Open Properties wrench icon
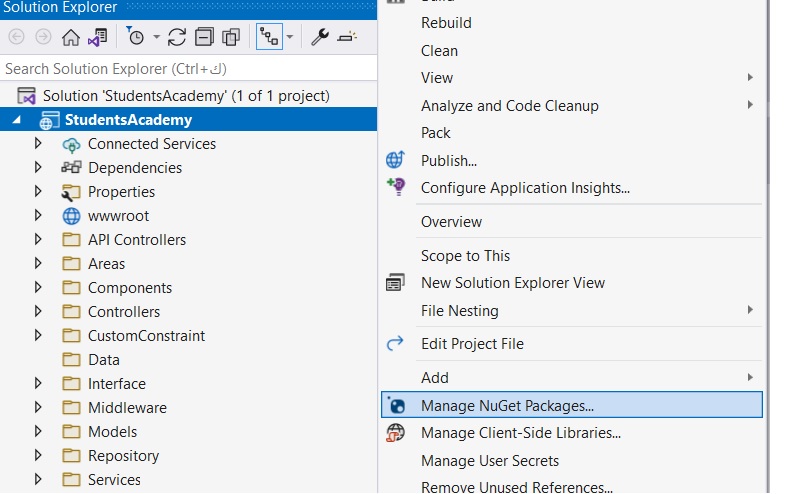 (320, 37)
